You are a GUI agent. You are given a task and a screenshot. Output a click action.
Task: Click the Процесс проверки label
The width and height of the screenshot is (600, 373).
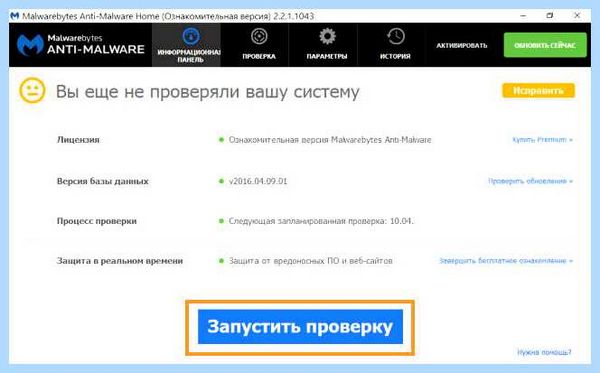(97, 221)
